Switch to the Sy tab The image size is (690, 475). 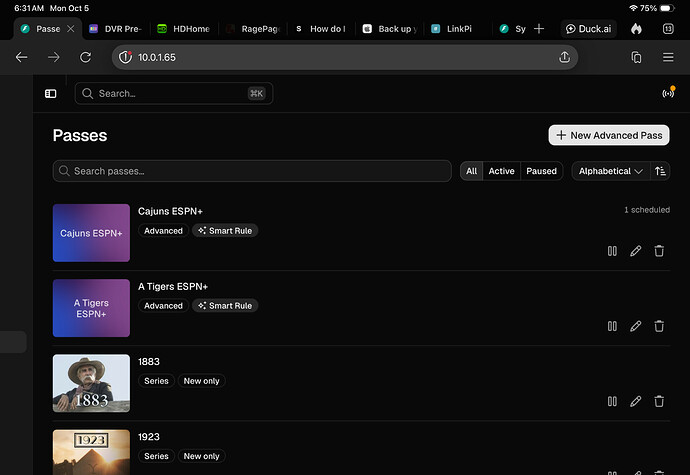click(513, 29)
